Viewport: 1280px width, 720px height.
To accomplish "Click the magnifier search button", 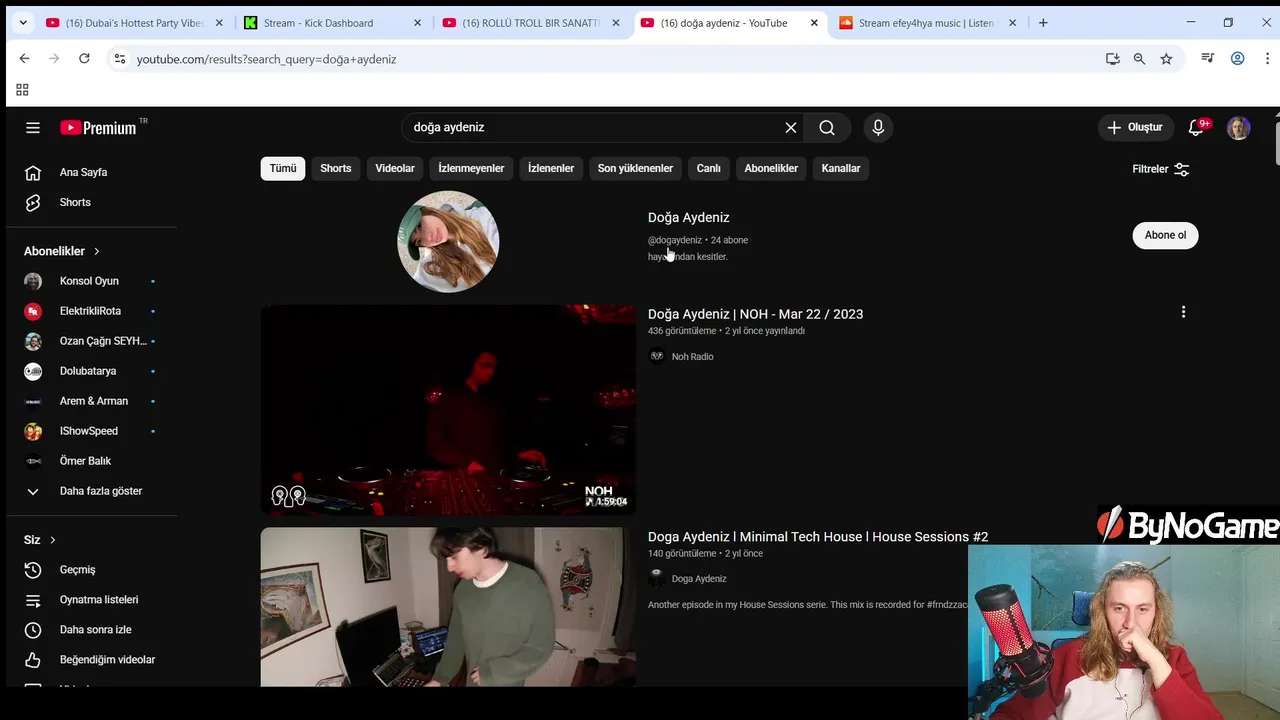I will point(827,127).
